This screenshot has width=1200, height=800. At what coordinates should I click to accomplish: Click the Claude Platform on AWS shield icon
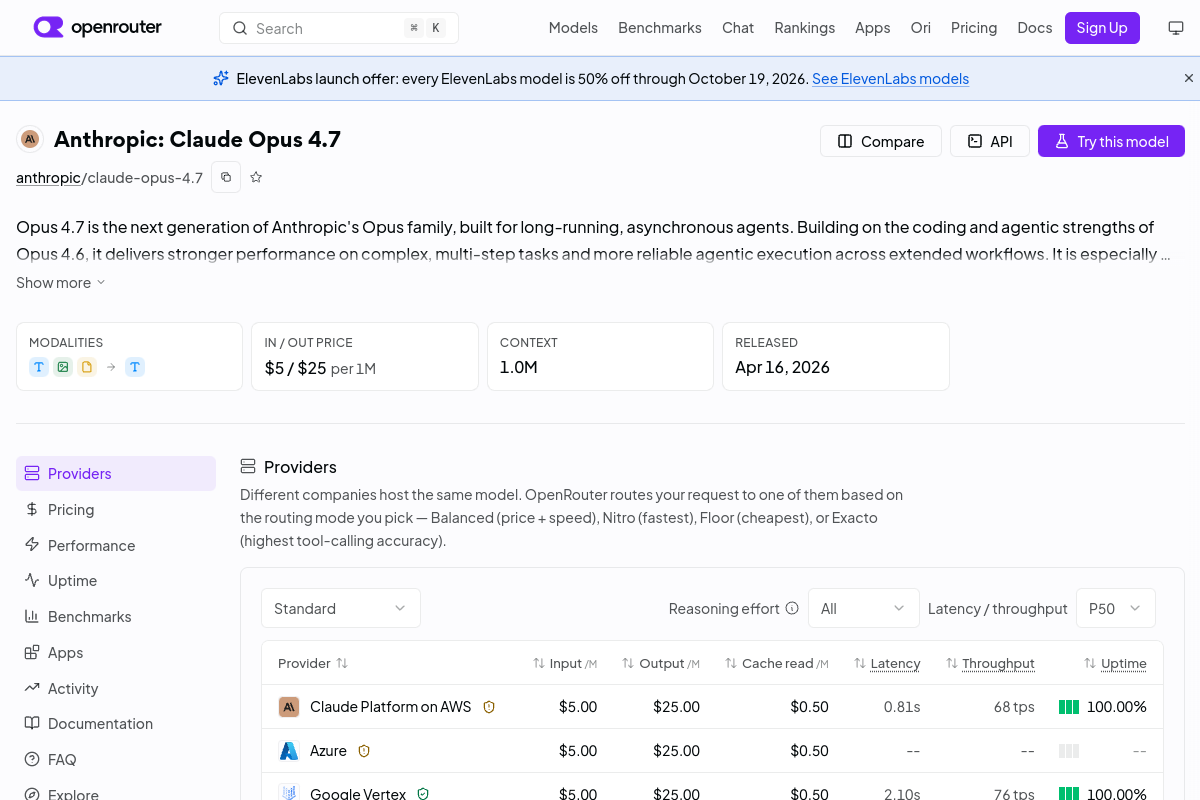click(489, 707)
